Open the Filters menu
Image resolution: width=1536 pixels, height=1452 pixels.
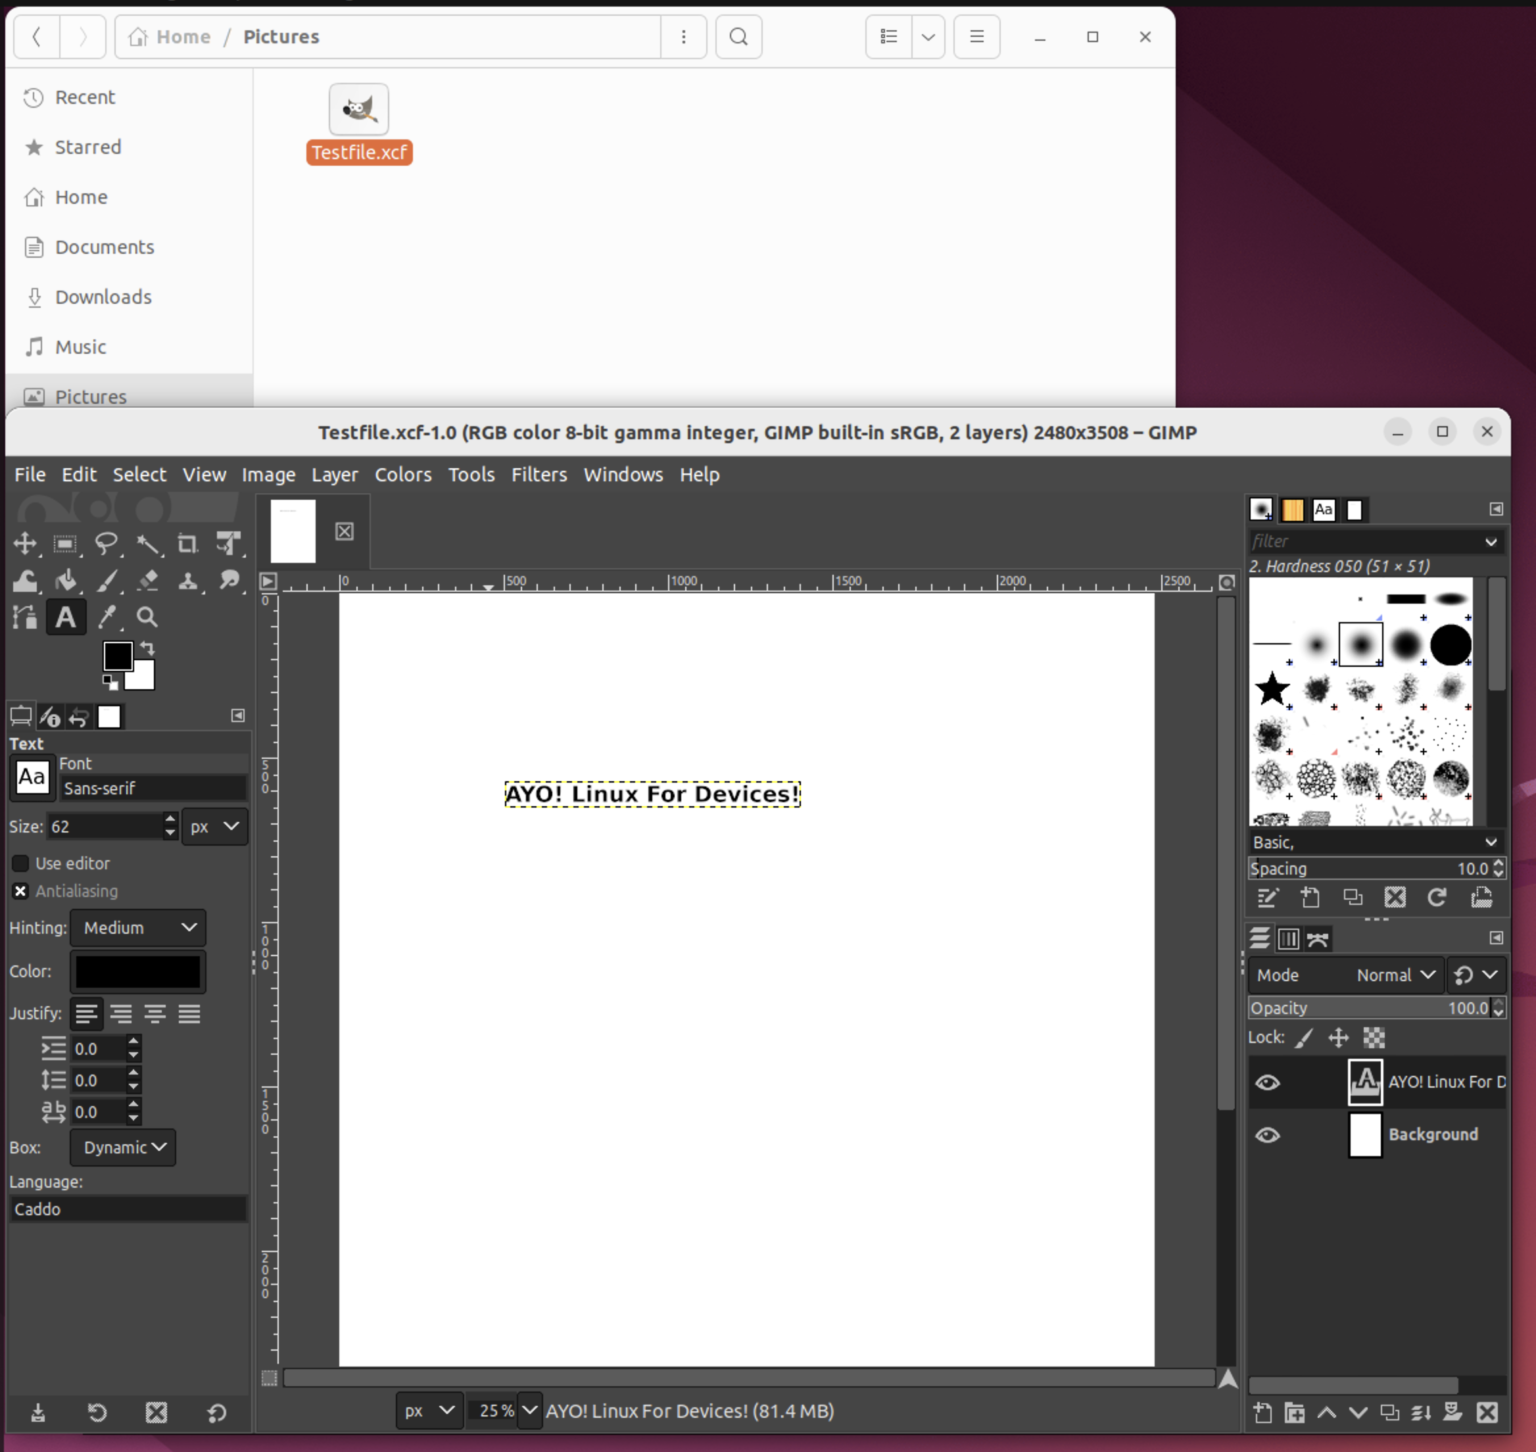(x=539, y=474)
